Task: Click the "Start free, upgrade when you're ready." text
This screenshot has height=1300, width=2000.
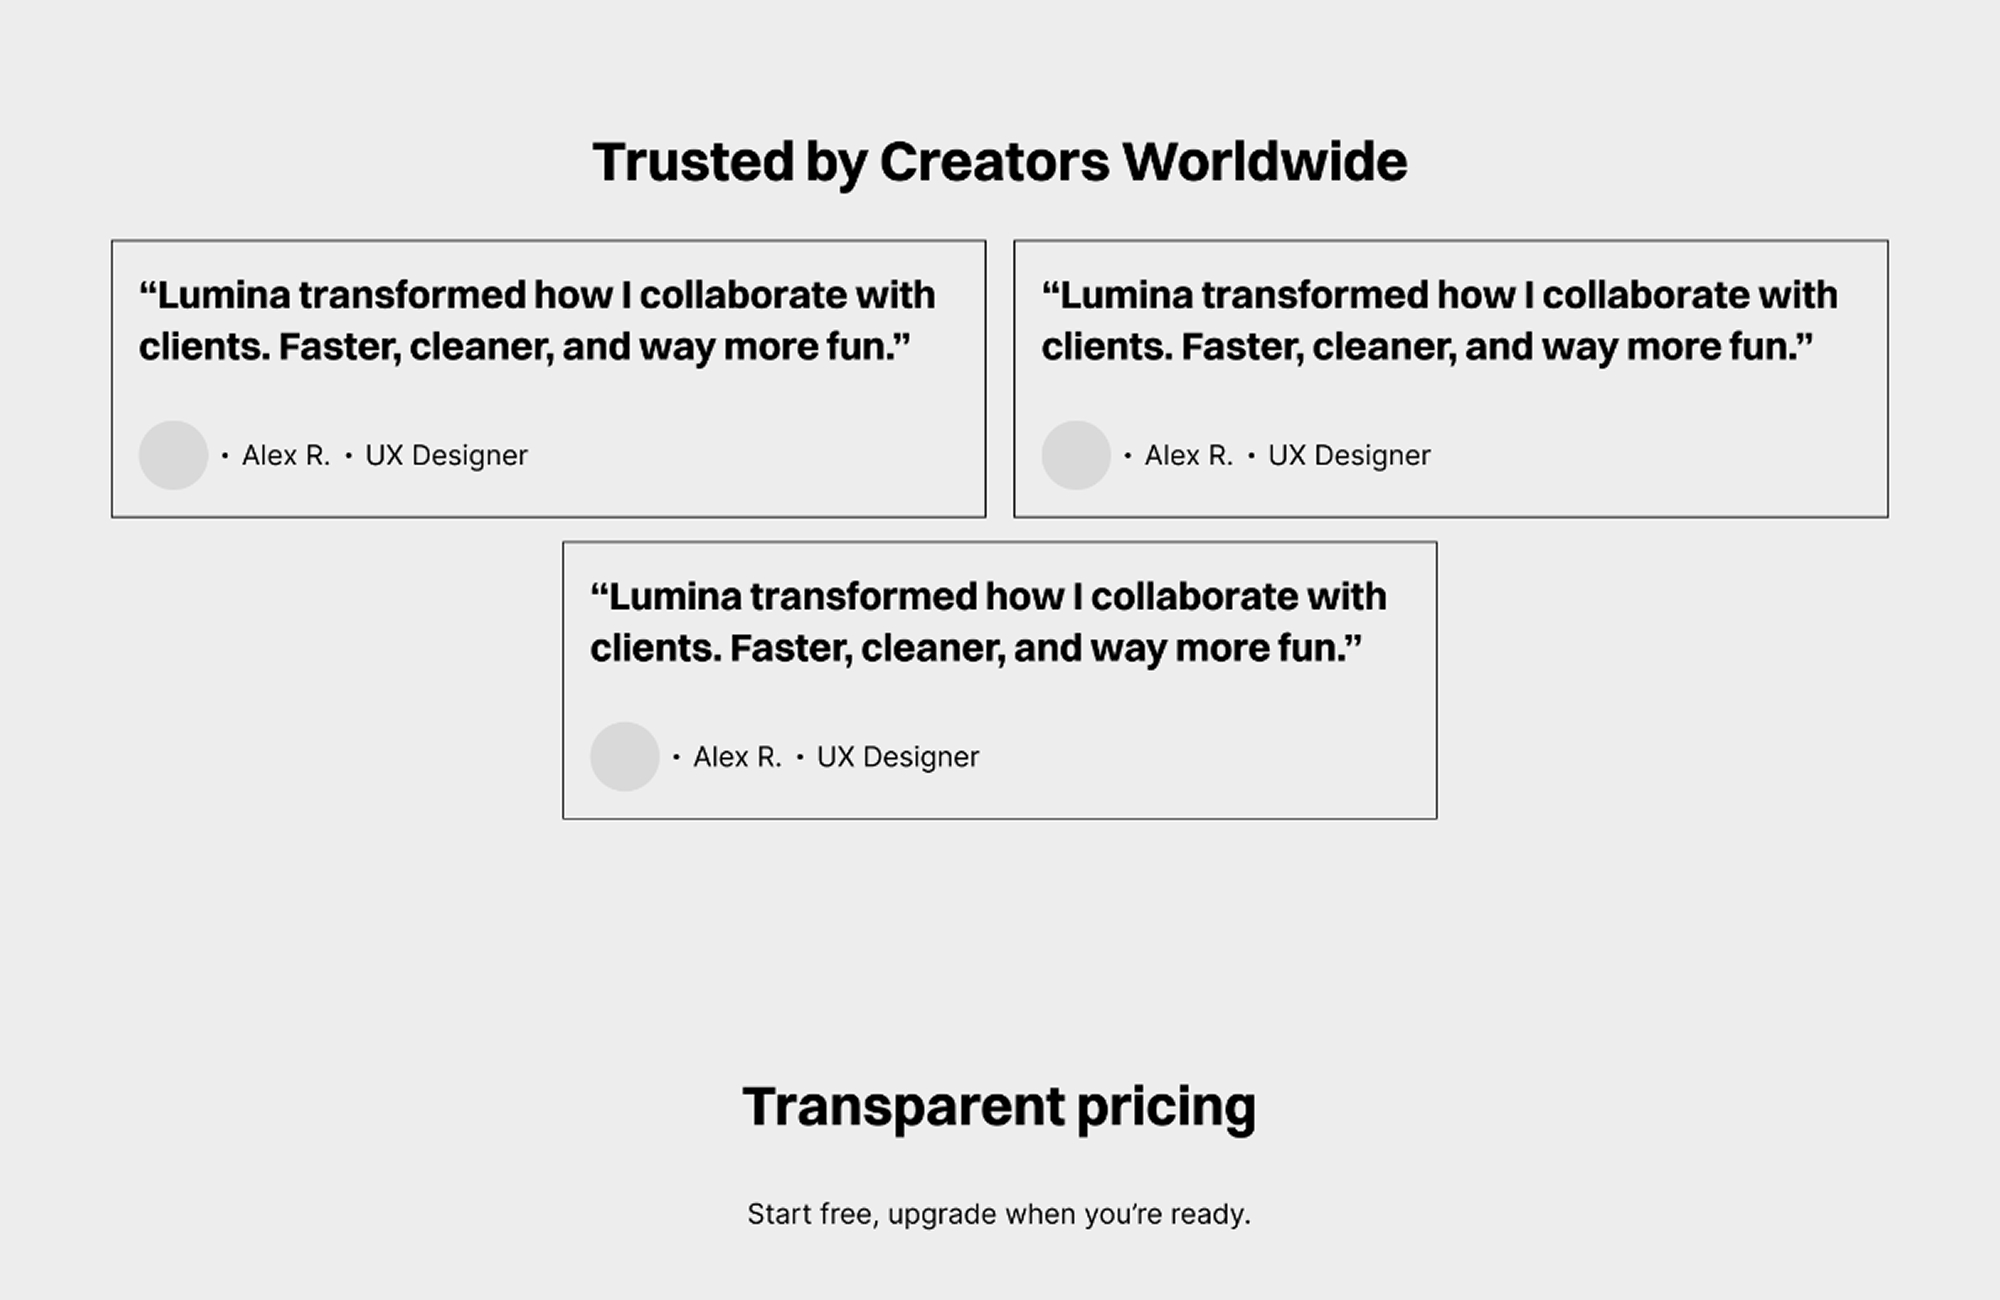Action: (x=999, y=1214)
